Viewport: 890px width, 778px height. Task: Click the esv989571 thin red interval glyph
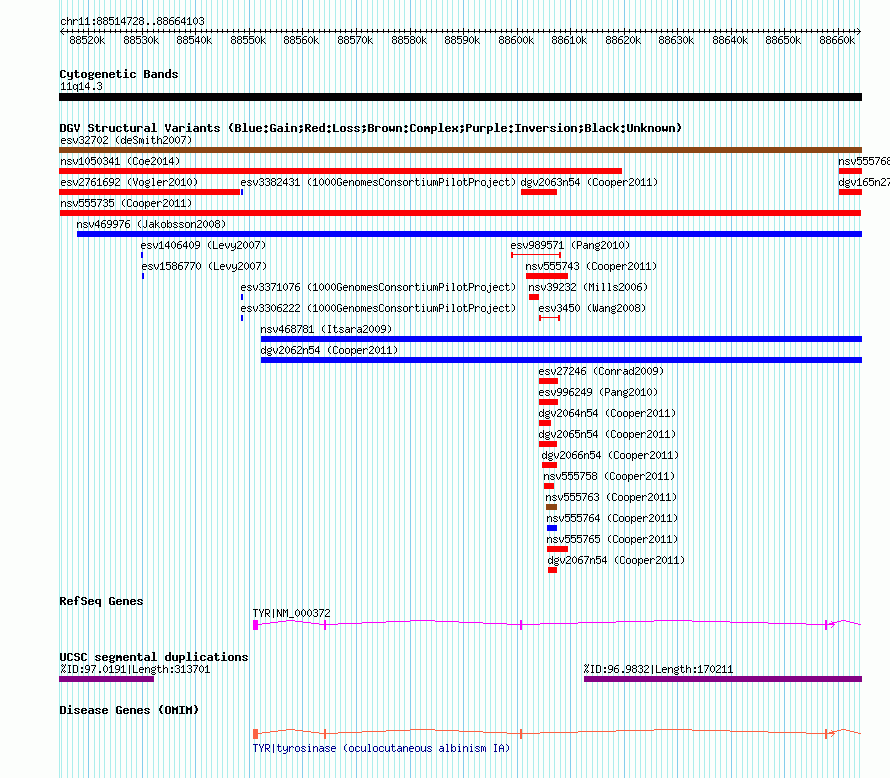(x=536, y=255)
